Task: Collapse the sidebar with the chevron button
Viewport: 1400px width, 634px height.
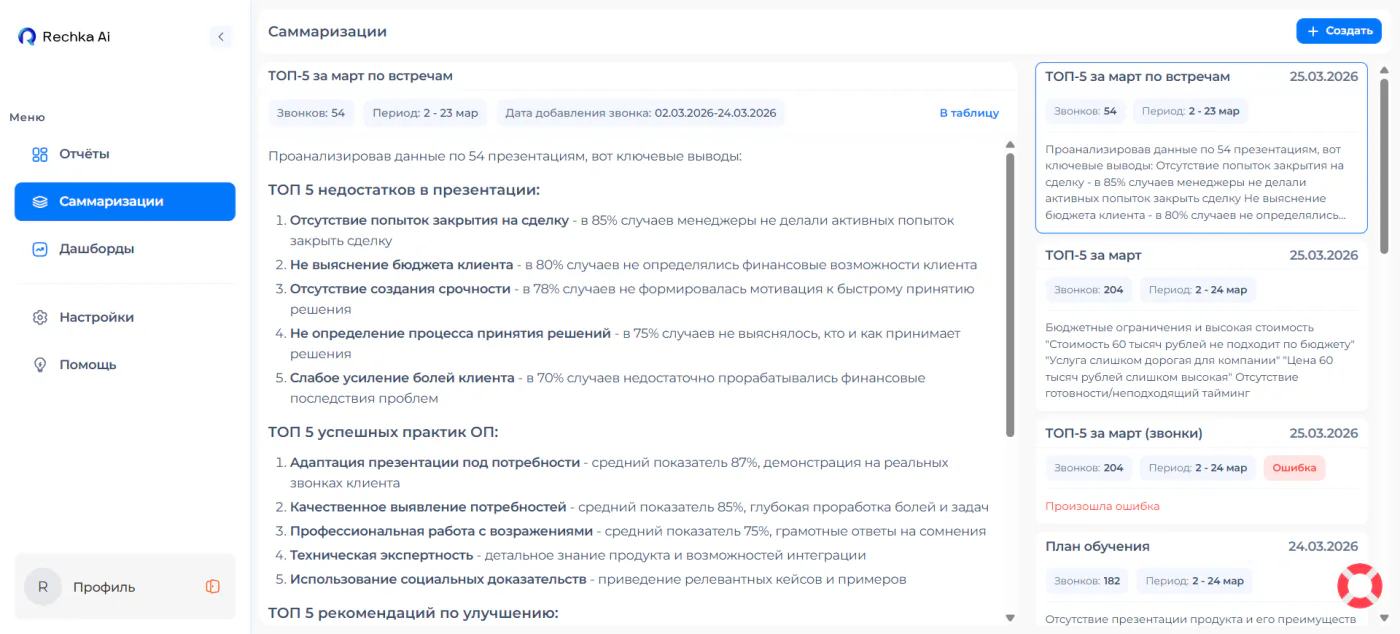Action: (221, 37)
